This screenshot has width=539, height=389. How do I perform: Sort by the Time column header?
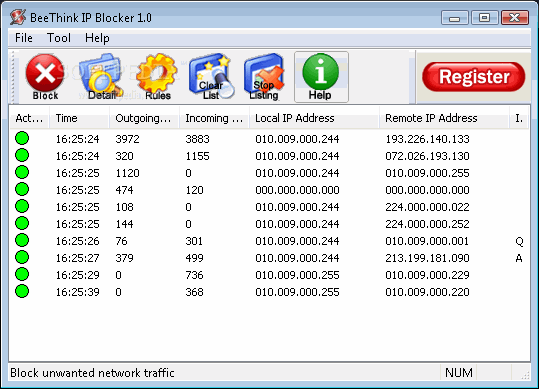pyautogui.click(x=79, y=118)
